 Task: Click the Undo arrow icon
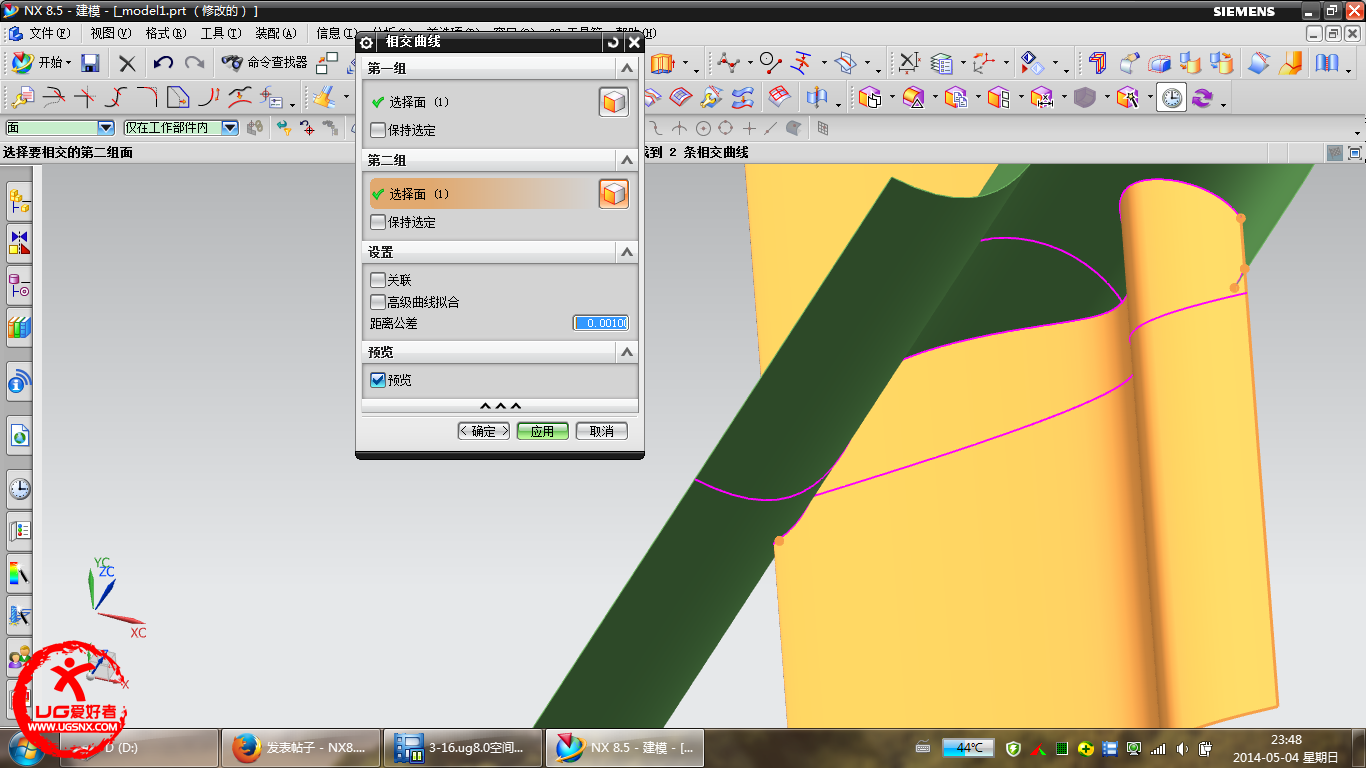click(x=163, y=63)
